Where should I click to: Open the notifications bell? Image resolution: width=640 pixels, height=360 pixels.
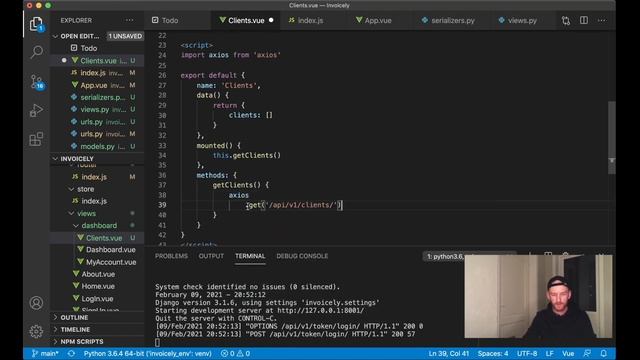pos(604,353)
